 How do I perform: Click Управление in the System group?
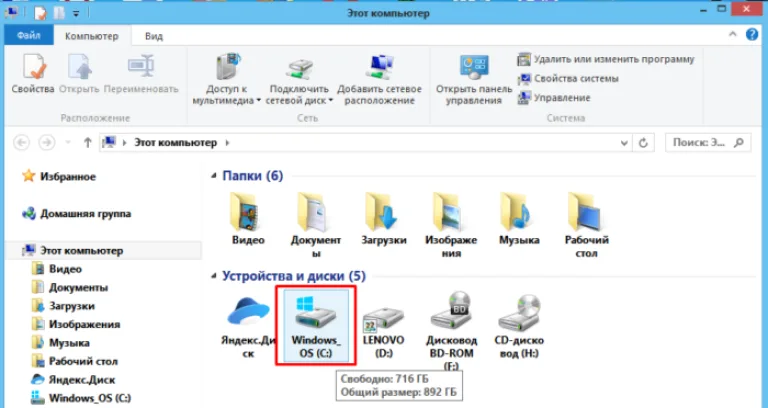click(554, 97)
